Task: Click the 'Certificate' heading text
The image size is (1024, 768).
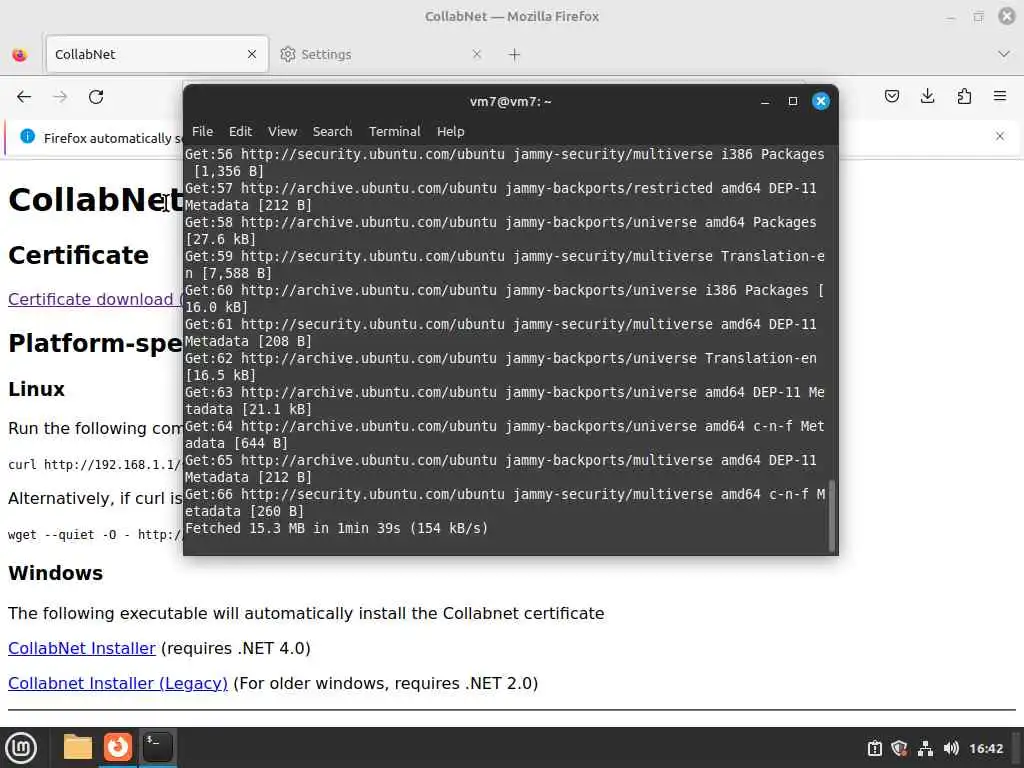Action: click(x=78, y=255)
